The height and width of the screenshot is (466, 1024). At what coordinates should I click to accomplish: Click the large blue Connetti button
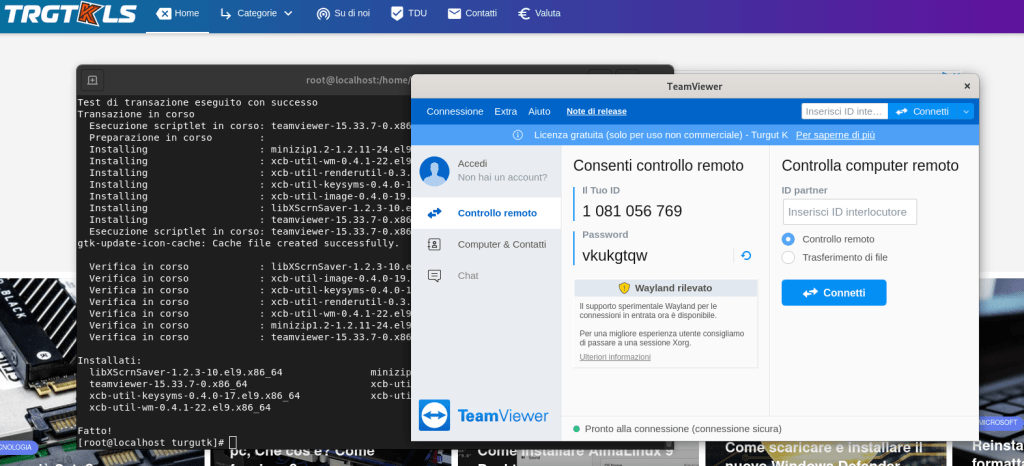(833, 292)
